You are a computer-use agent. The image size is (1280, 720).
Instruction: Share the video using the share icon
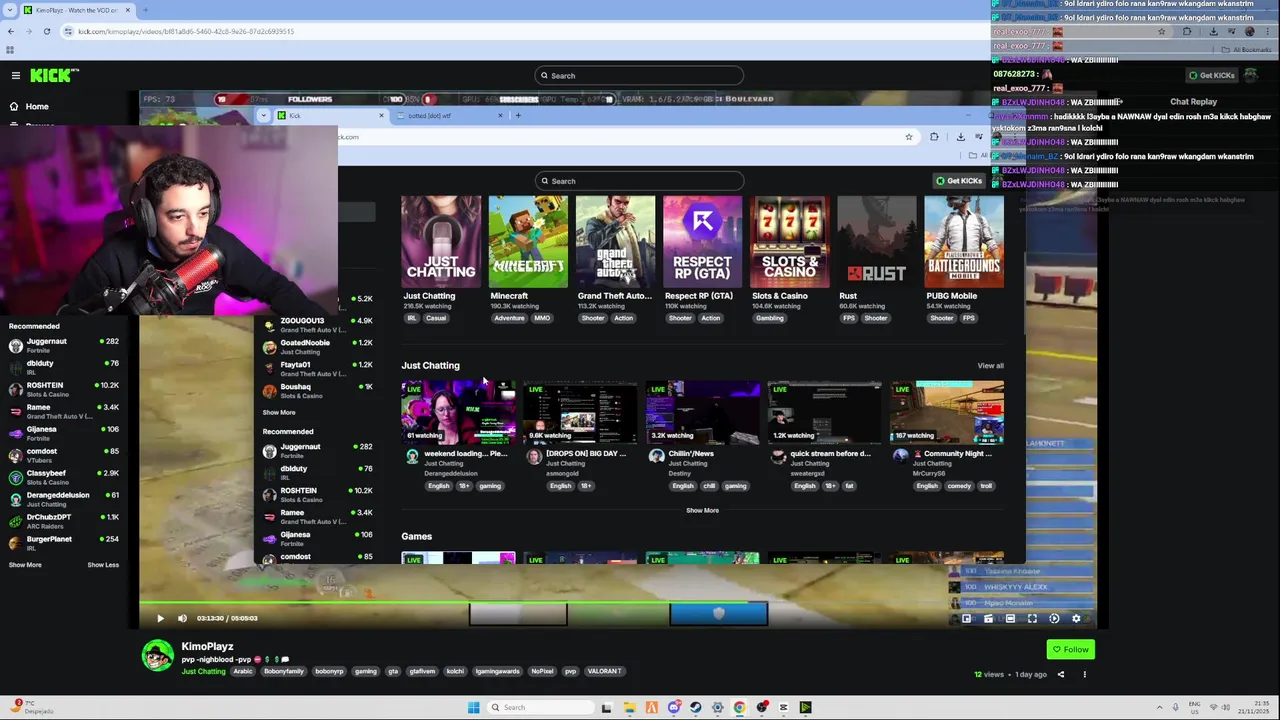1061,674
